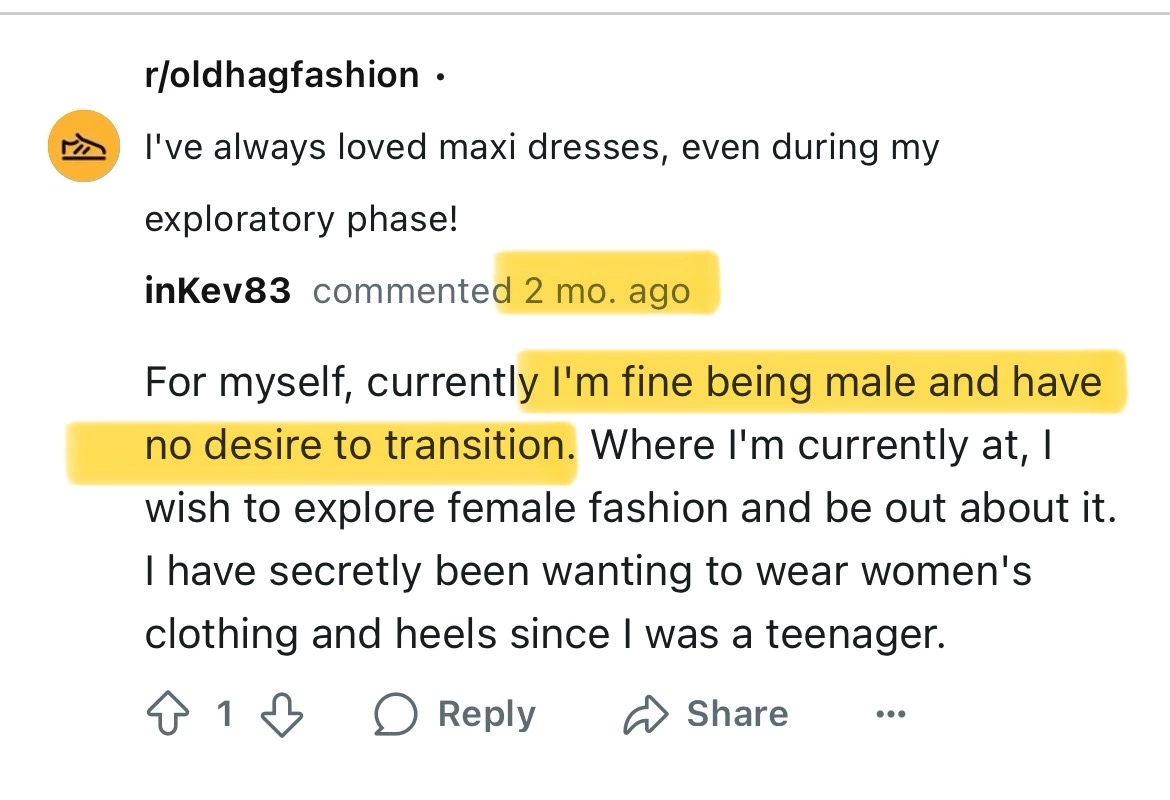1170x800 pixels.
Task: Click the Reply speech bubble icon
Action: tap(396, 715)
